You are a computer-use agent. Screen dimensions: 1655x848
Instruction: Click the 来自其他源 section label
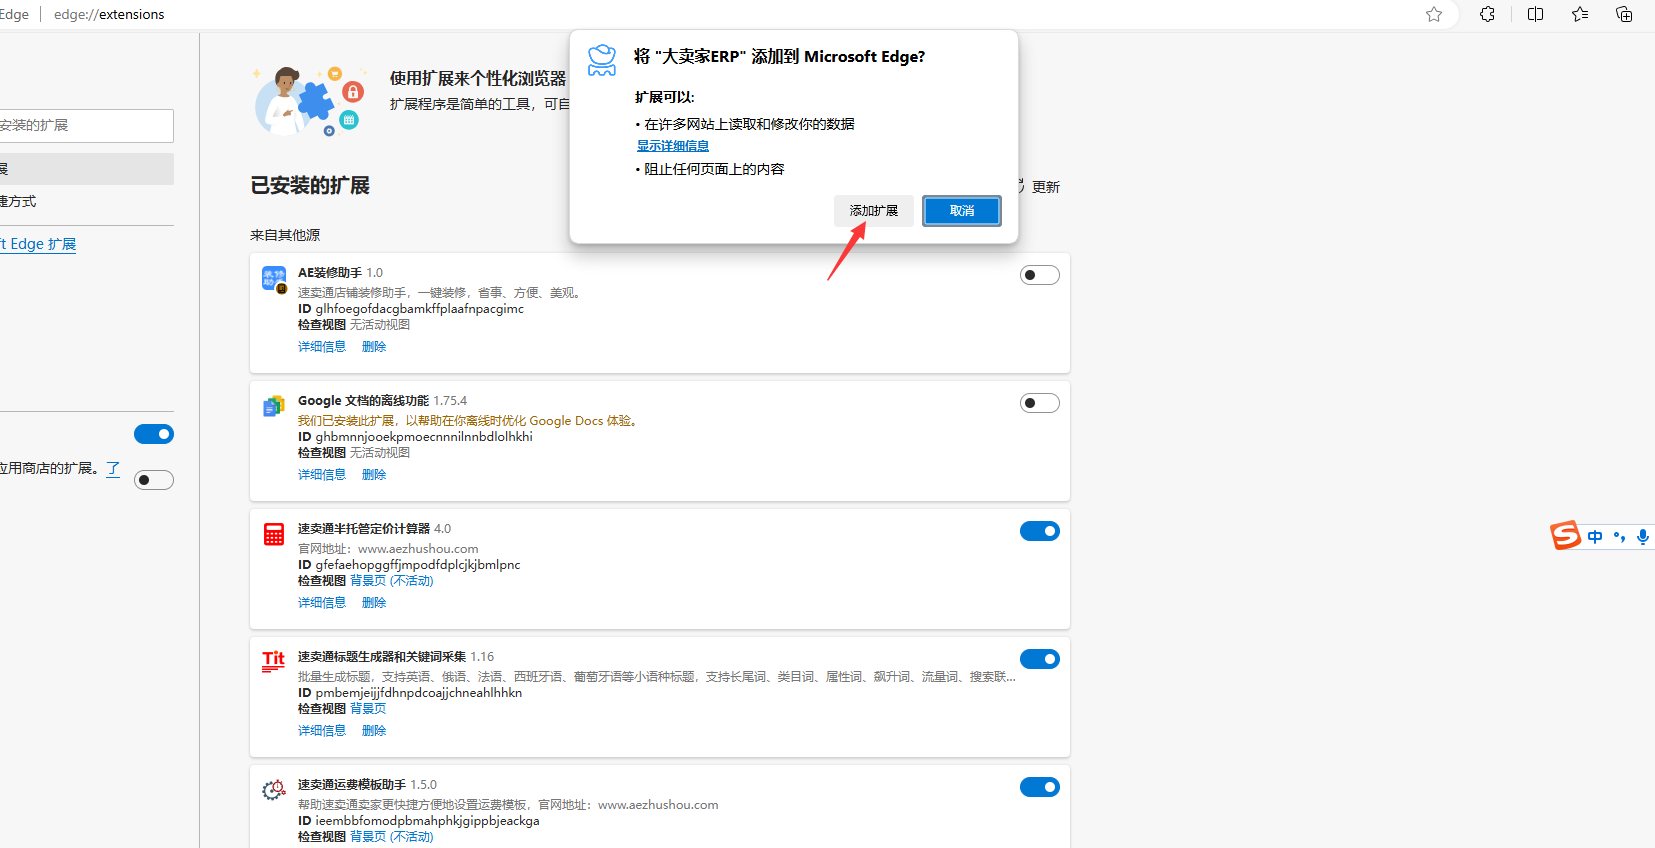click(x=285, y=235)
